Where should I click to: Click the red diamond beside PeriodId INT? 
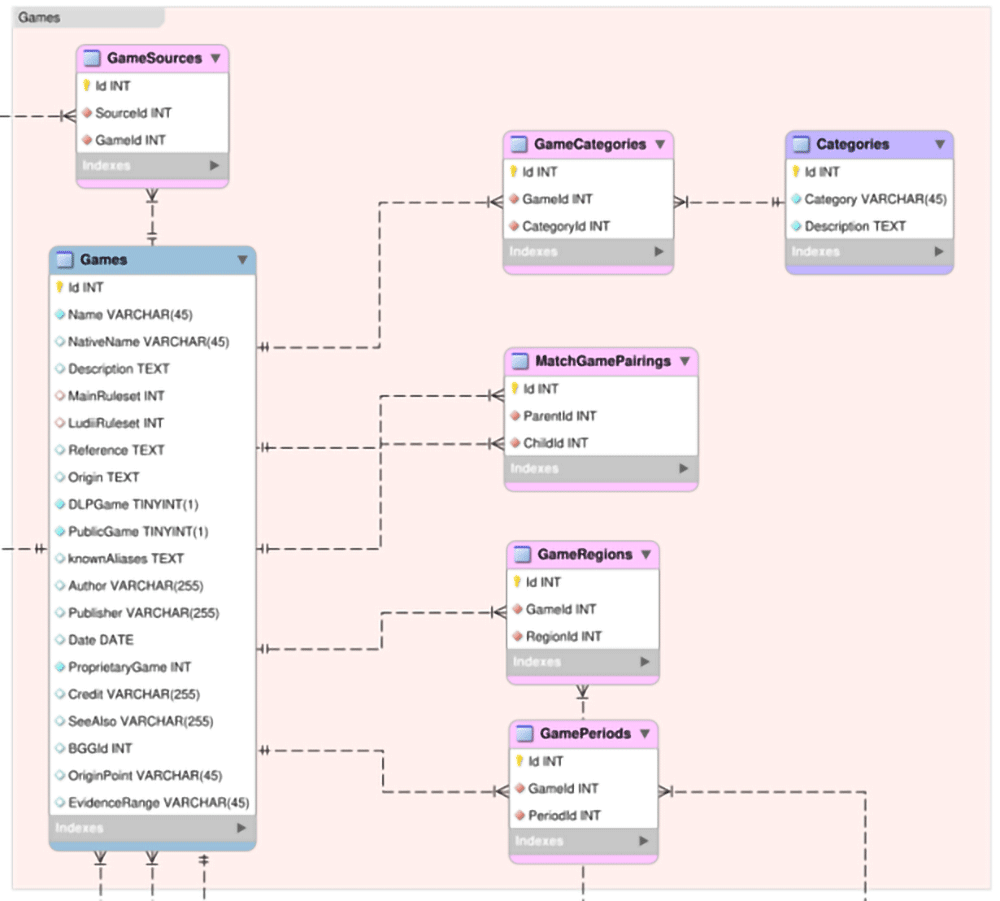click(x=520, y=816)
